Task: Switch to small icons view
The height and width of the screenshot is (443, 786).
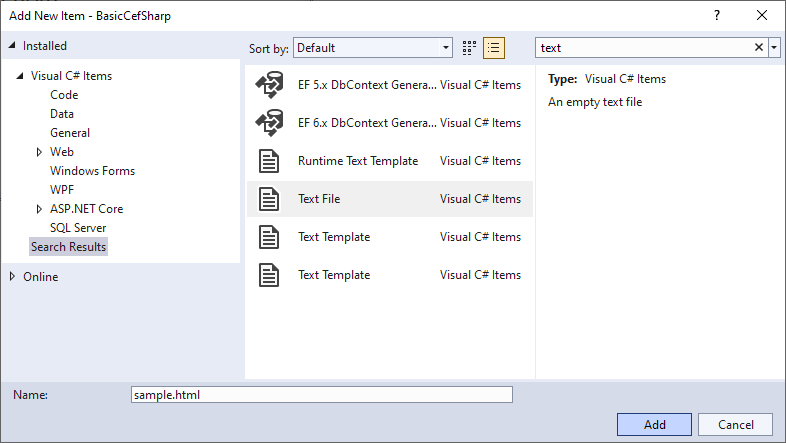Action: (x=470, y=48)
